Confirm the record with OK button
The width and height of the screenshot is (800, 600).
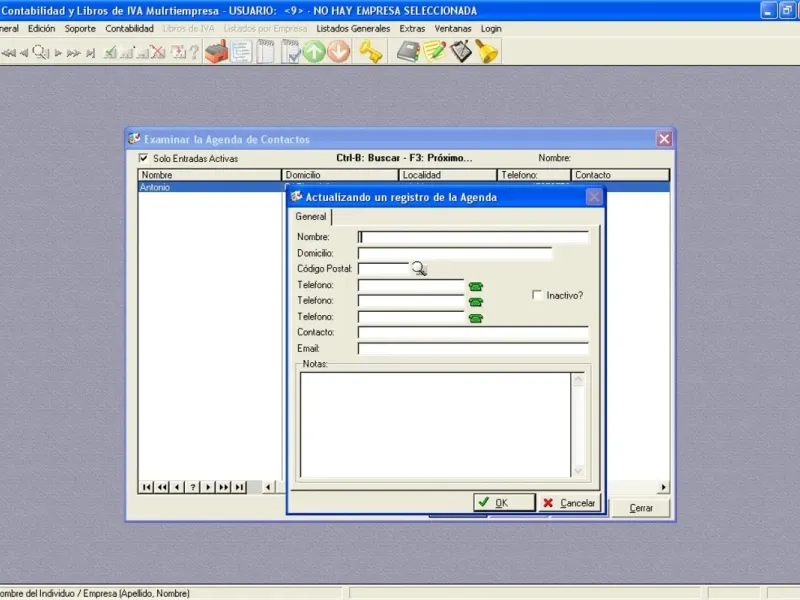coord(504,503)
